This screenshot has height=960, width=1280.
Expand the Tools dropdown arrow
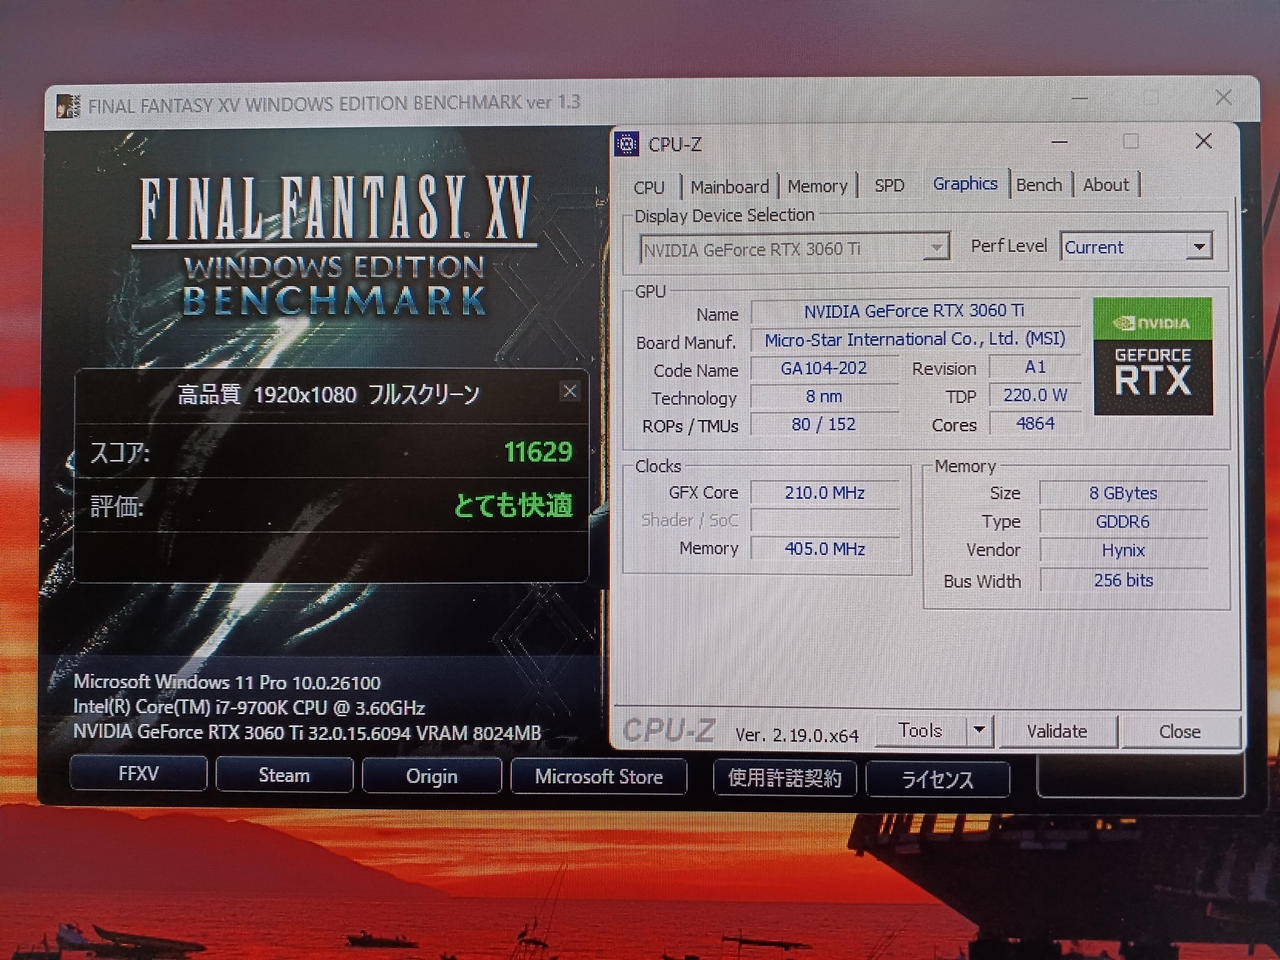pos(979,731)
